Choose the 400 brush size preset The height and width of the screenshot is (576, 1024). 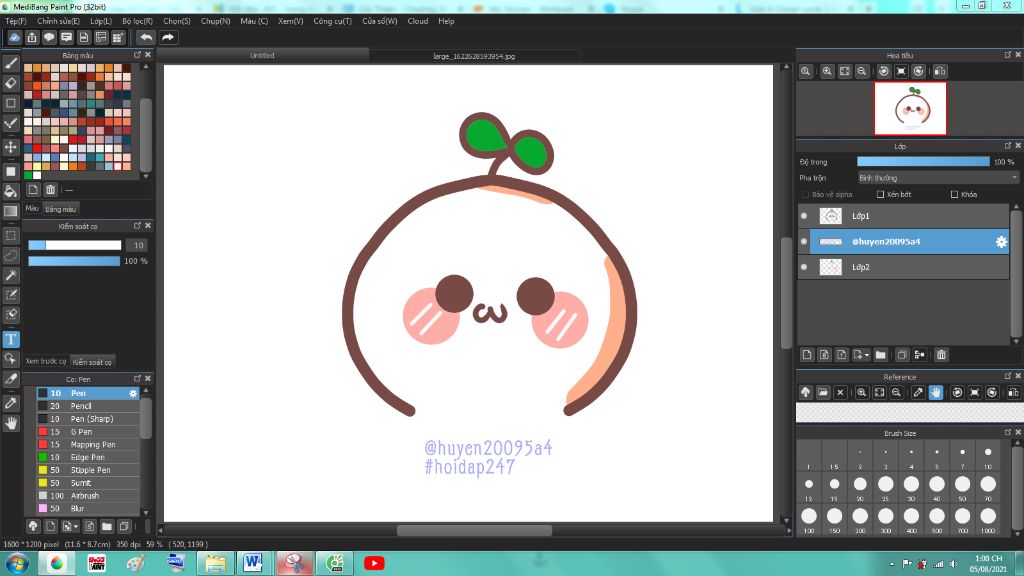coord(911,520)
